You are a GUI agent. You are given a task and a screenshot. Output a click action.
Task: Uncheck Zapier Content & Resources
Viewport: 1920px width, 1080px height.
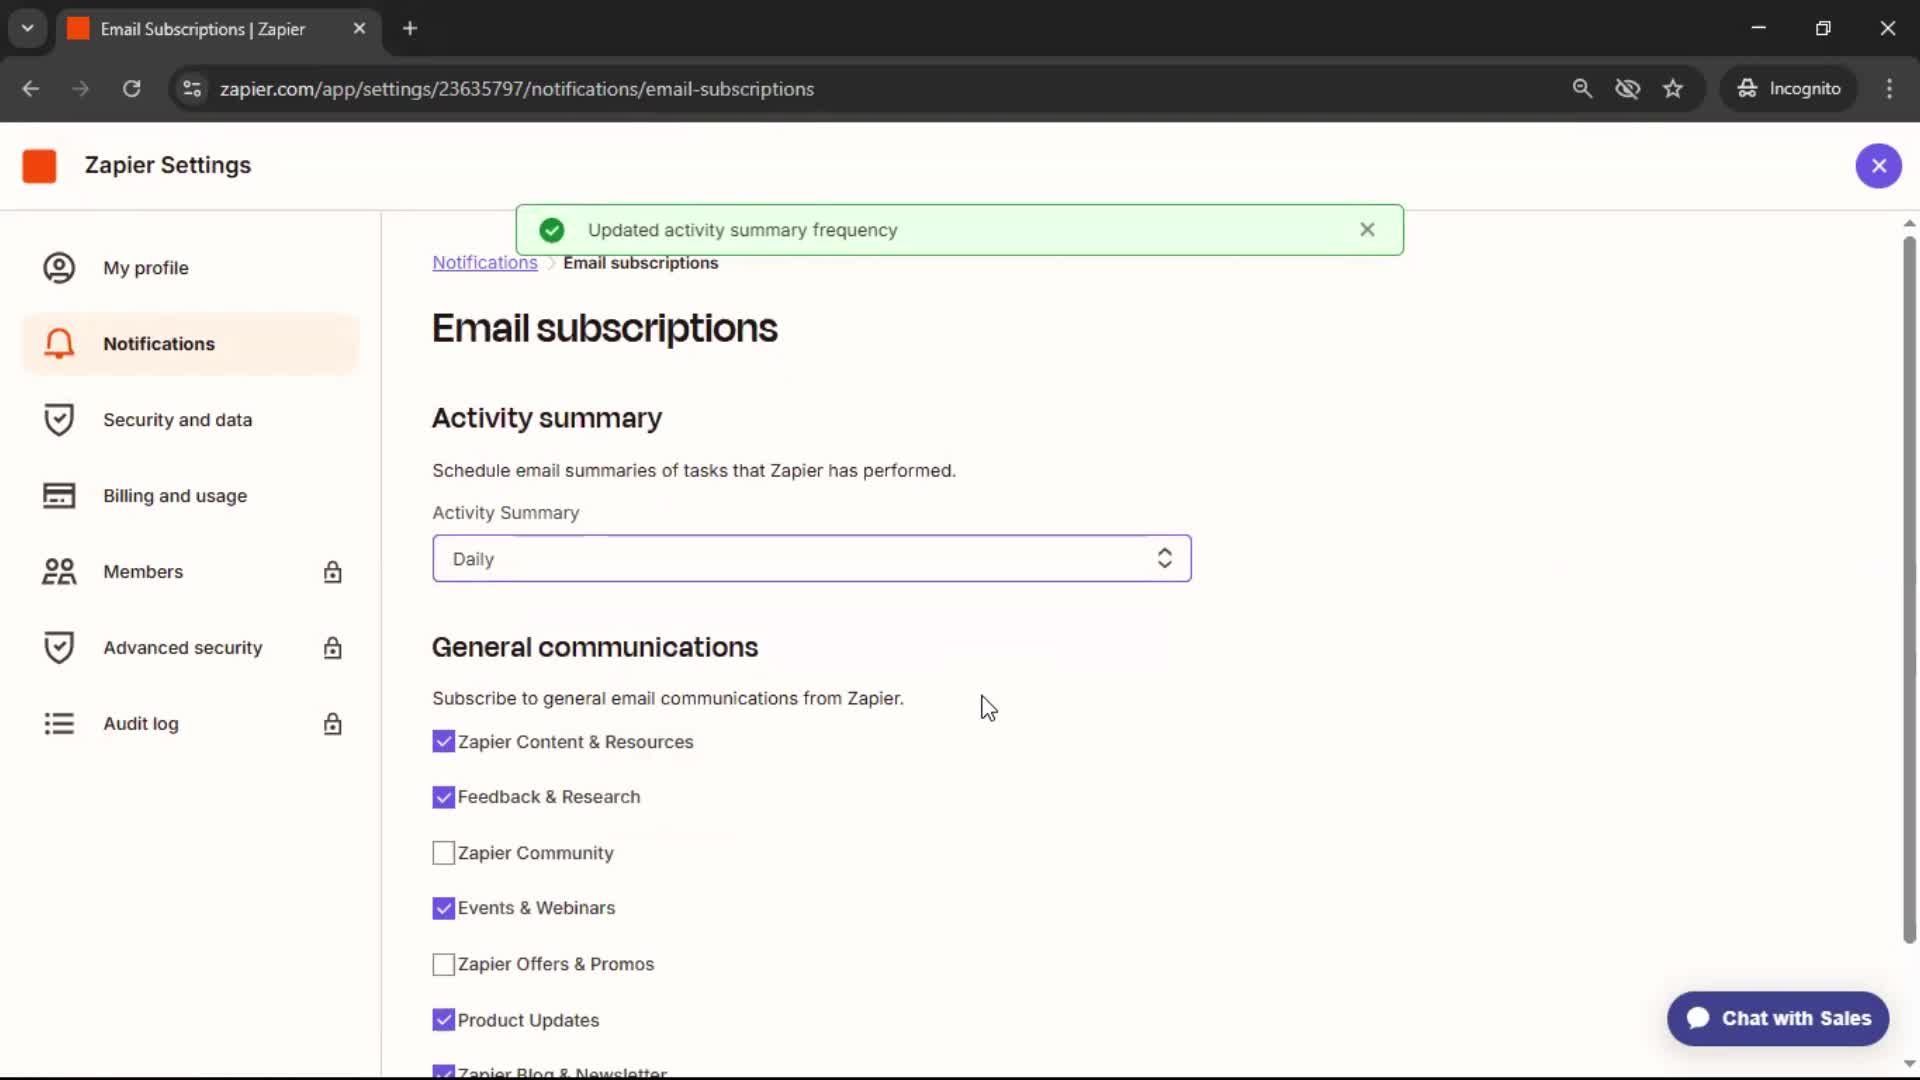[443, 742]
